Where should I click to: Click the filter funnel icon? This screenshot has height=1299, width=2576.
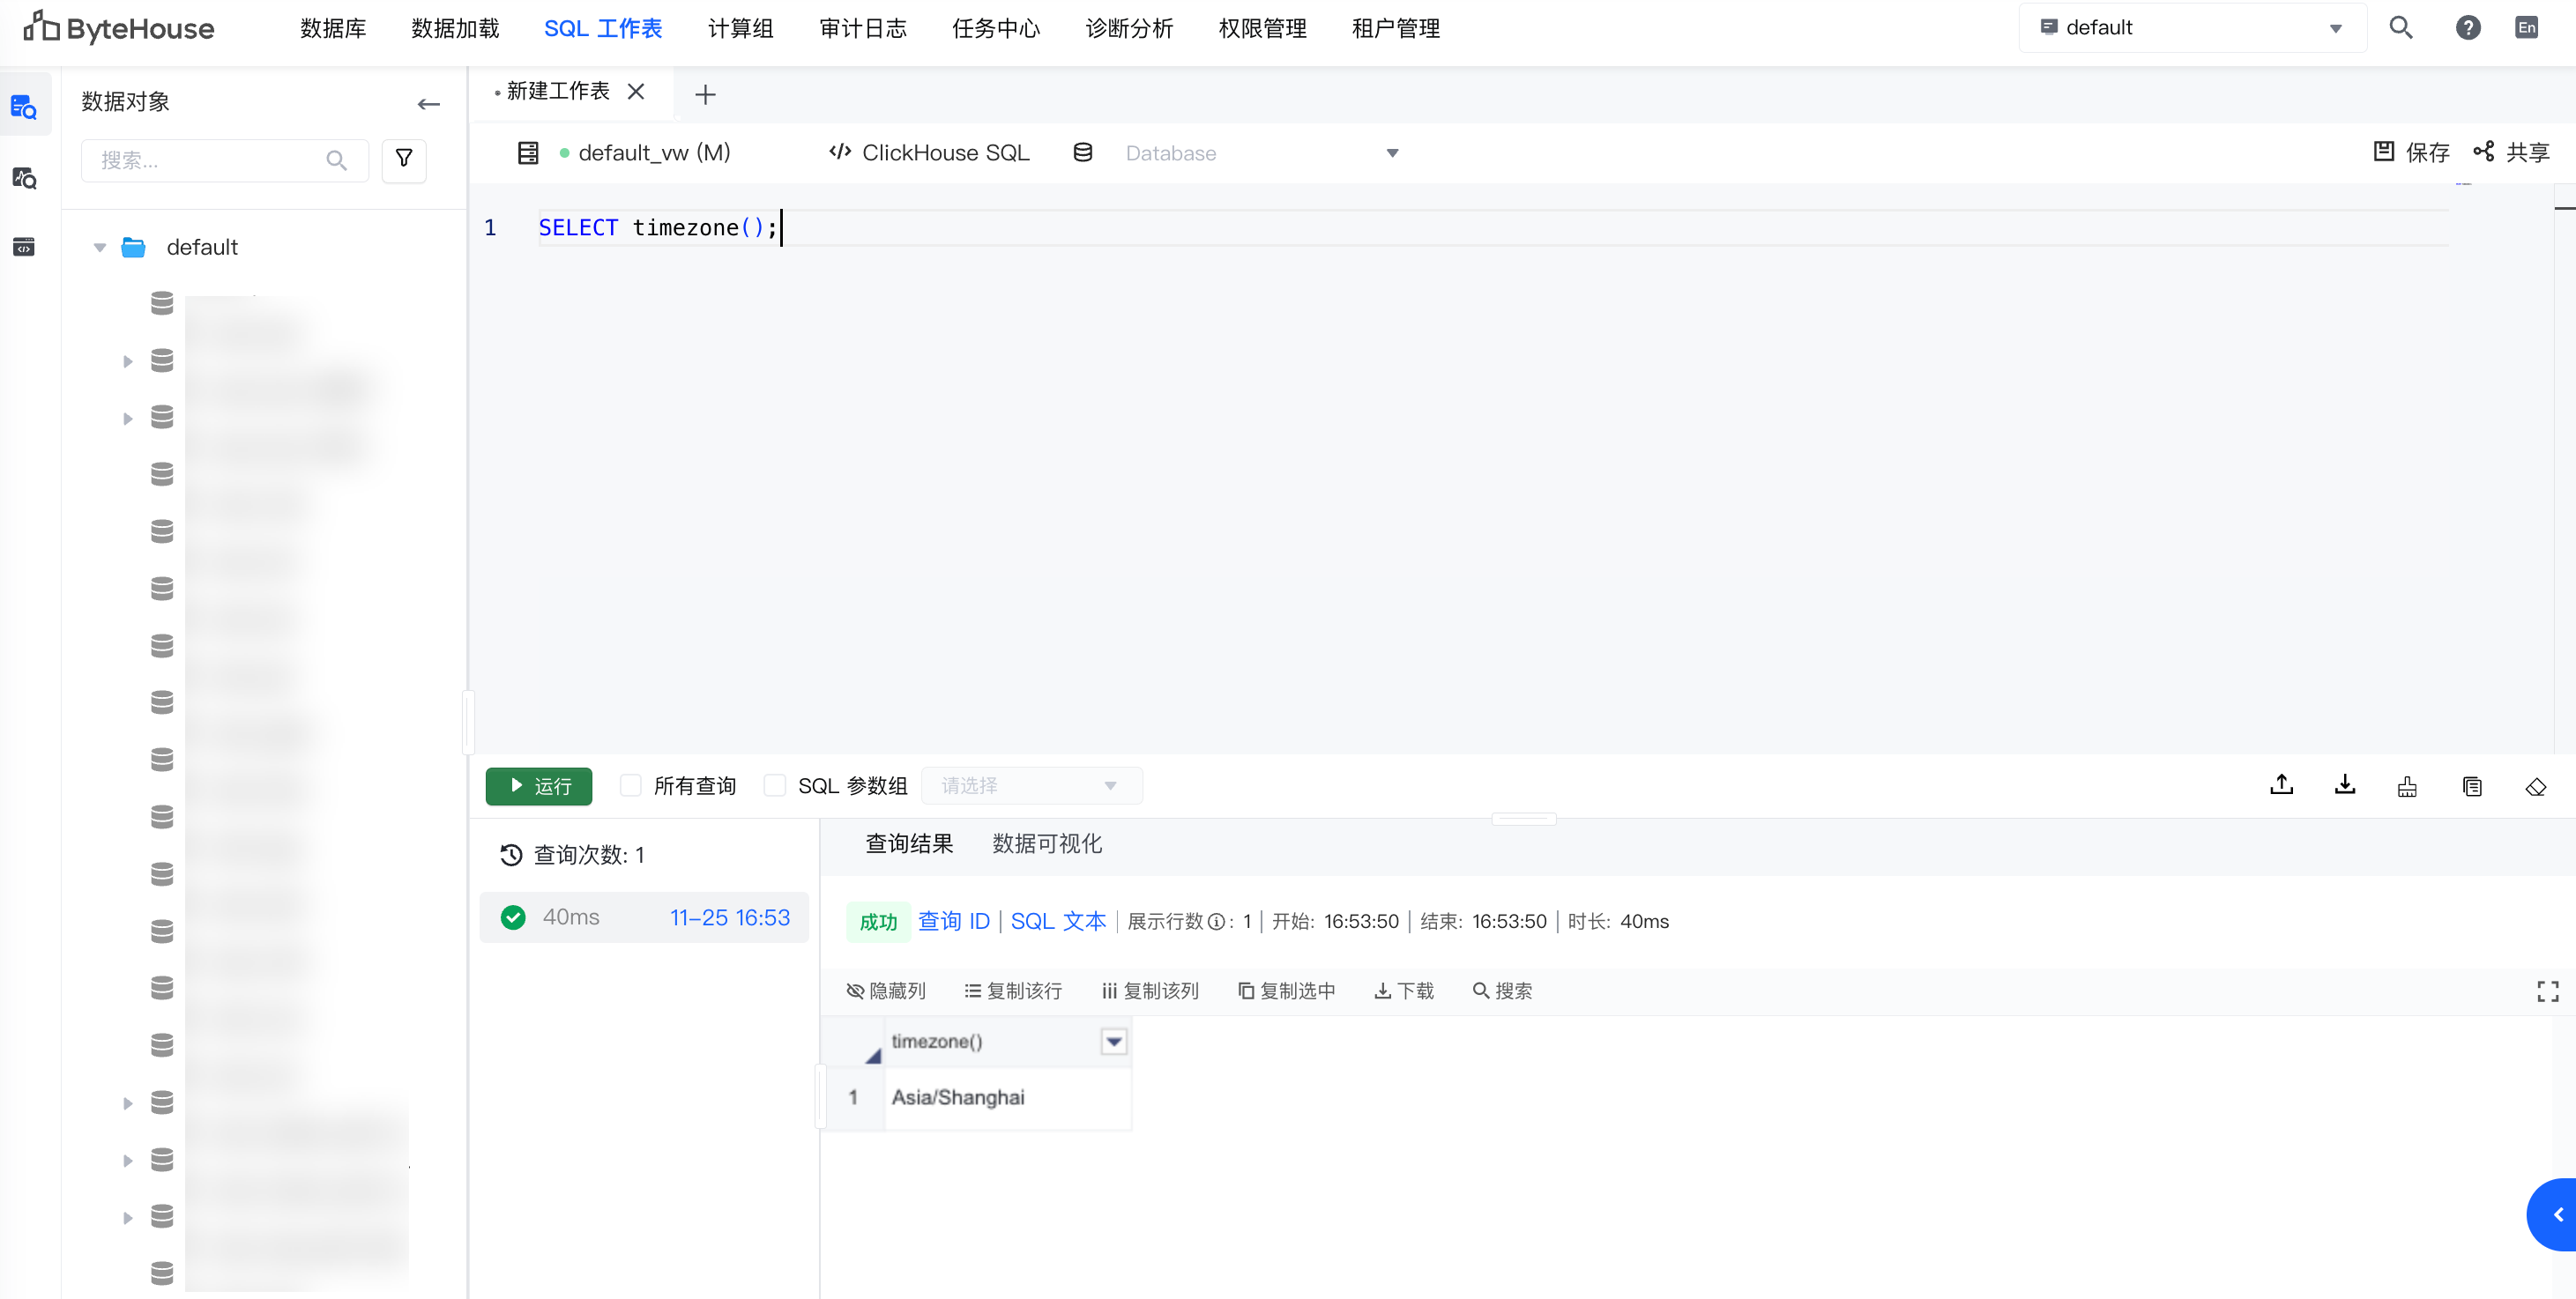[404, 159]
